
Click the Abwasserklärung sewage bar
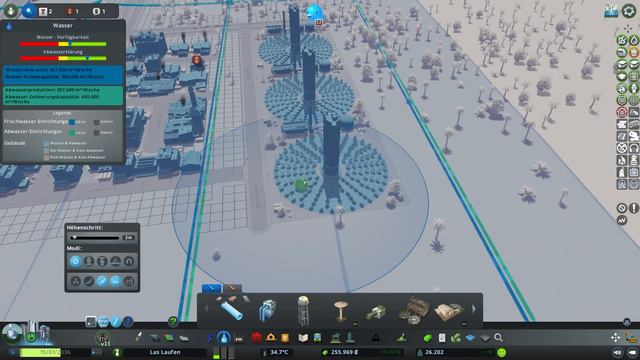coord(63,58)
